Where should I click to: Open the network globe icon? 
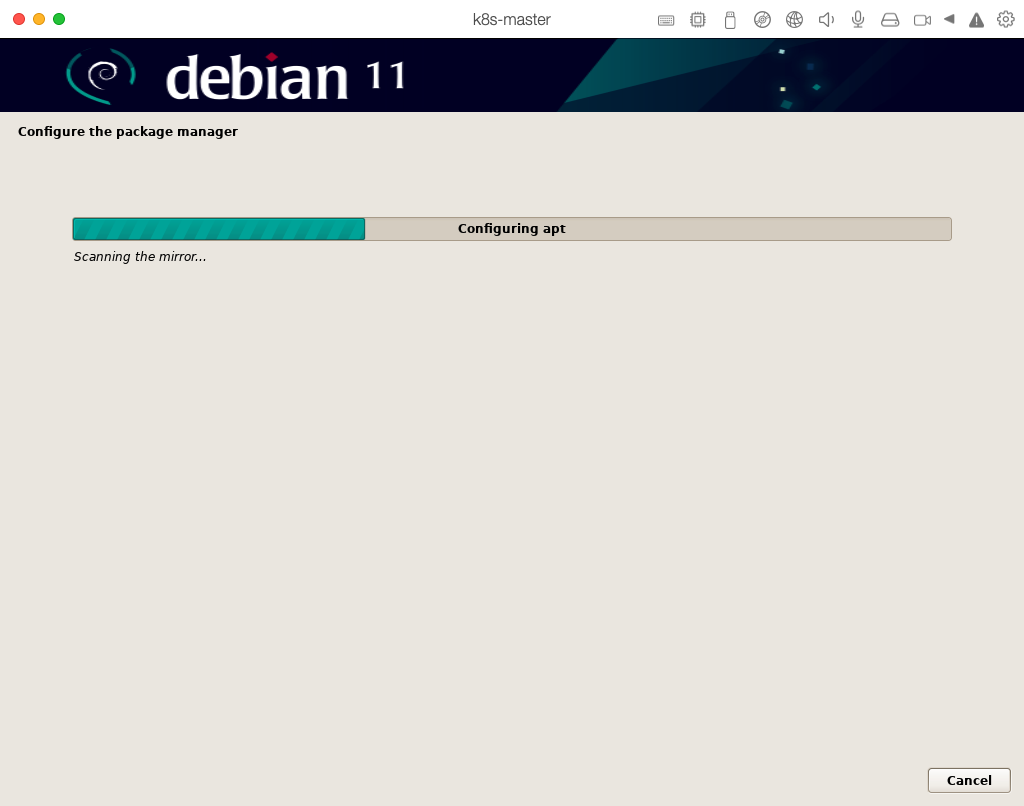click(794, 20)
